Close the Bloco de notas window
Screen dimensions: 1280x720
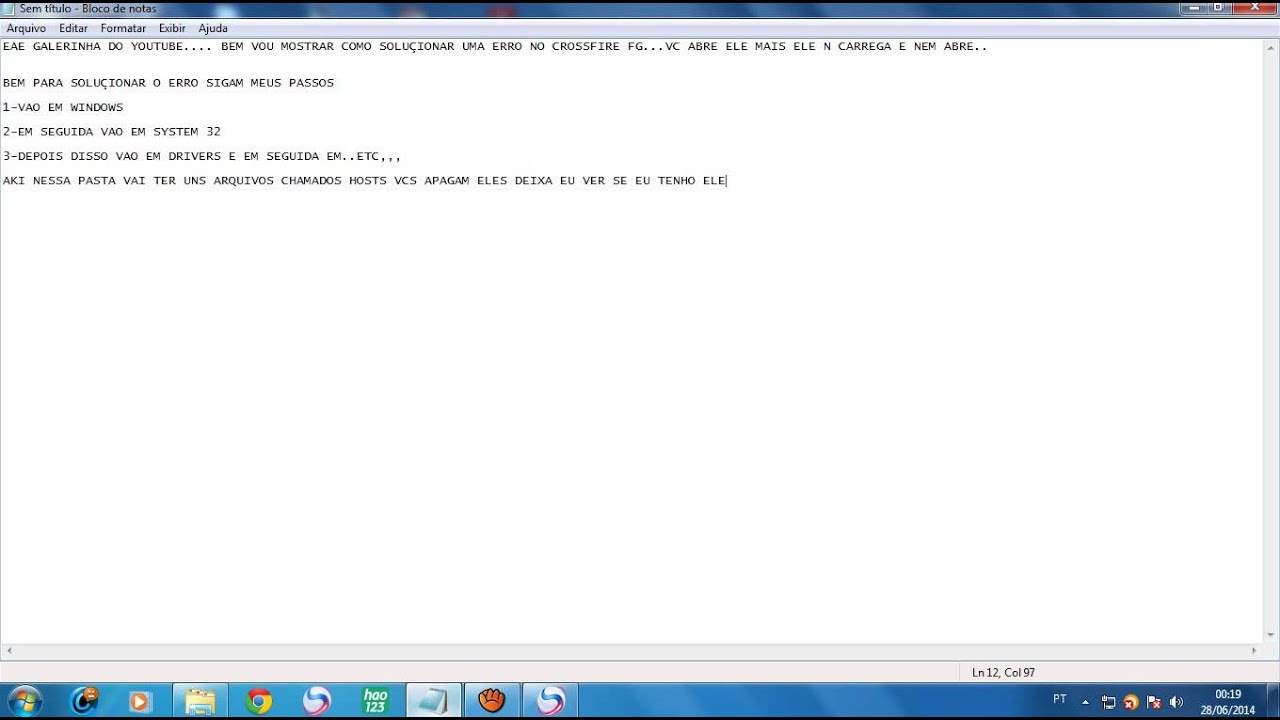tap(1257, 7)
